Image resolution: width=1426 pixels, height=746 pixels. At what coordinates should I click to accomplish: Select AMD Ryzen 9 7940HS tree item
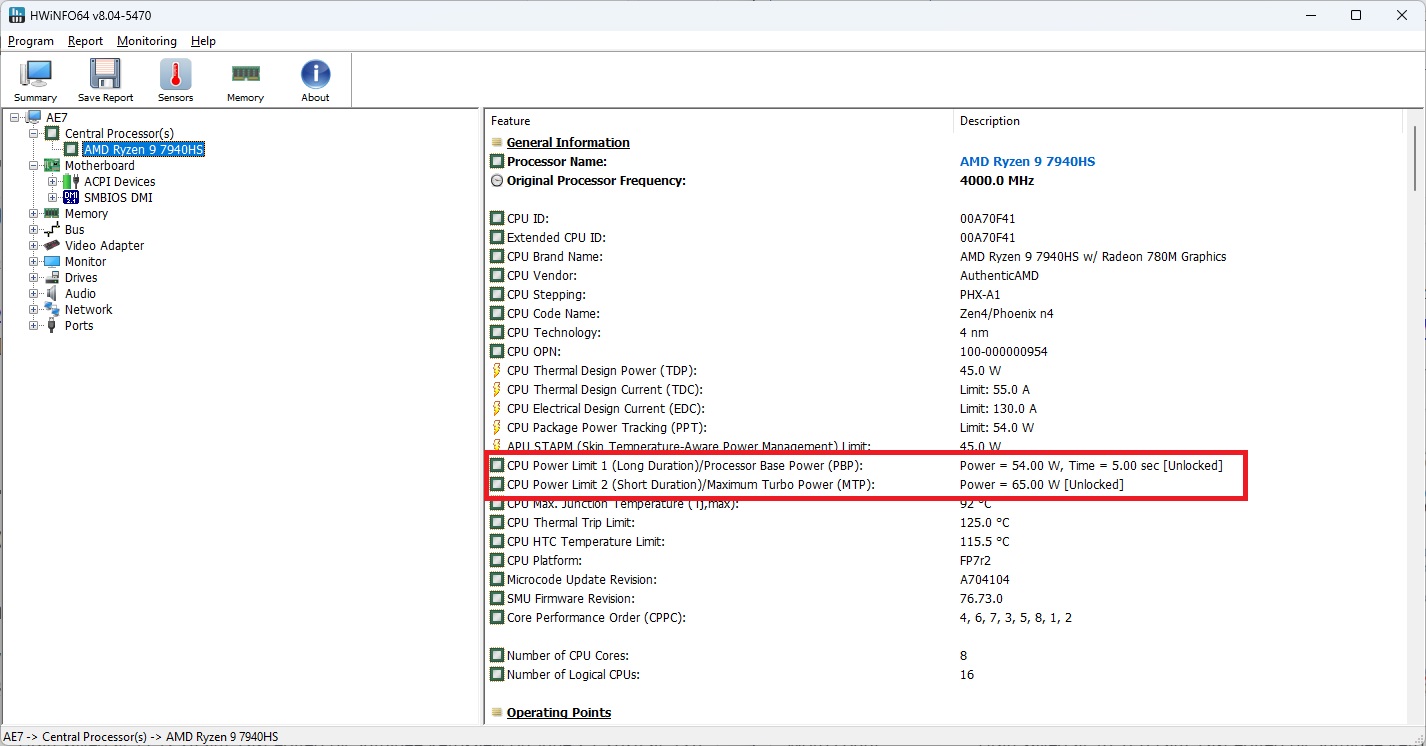coord(144,150)
